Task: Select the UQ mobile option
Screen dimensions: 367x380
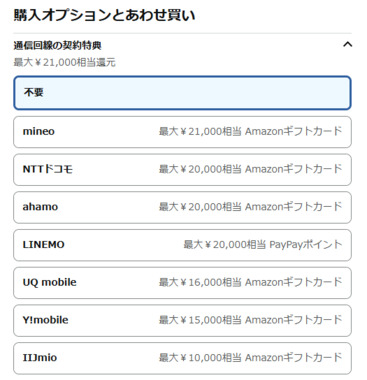Action: (182, 282)
